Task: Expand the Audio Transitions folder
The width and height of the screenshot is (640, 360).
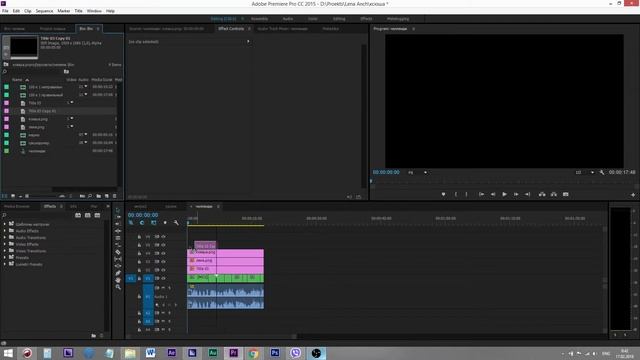Action: click(x=4, y=238)
